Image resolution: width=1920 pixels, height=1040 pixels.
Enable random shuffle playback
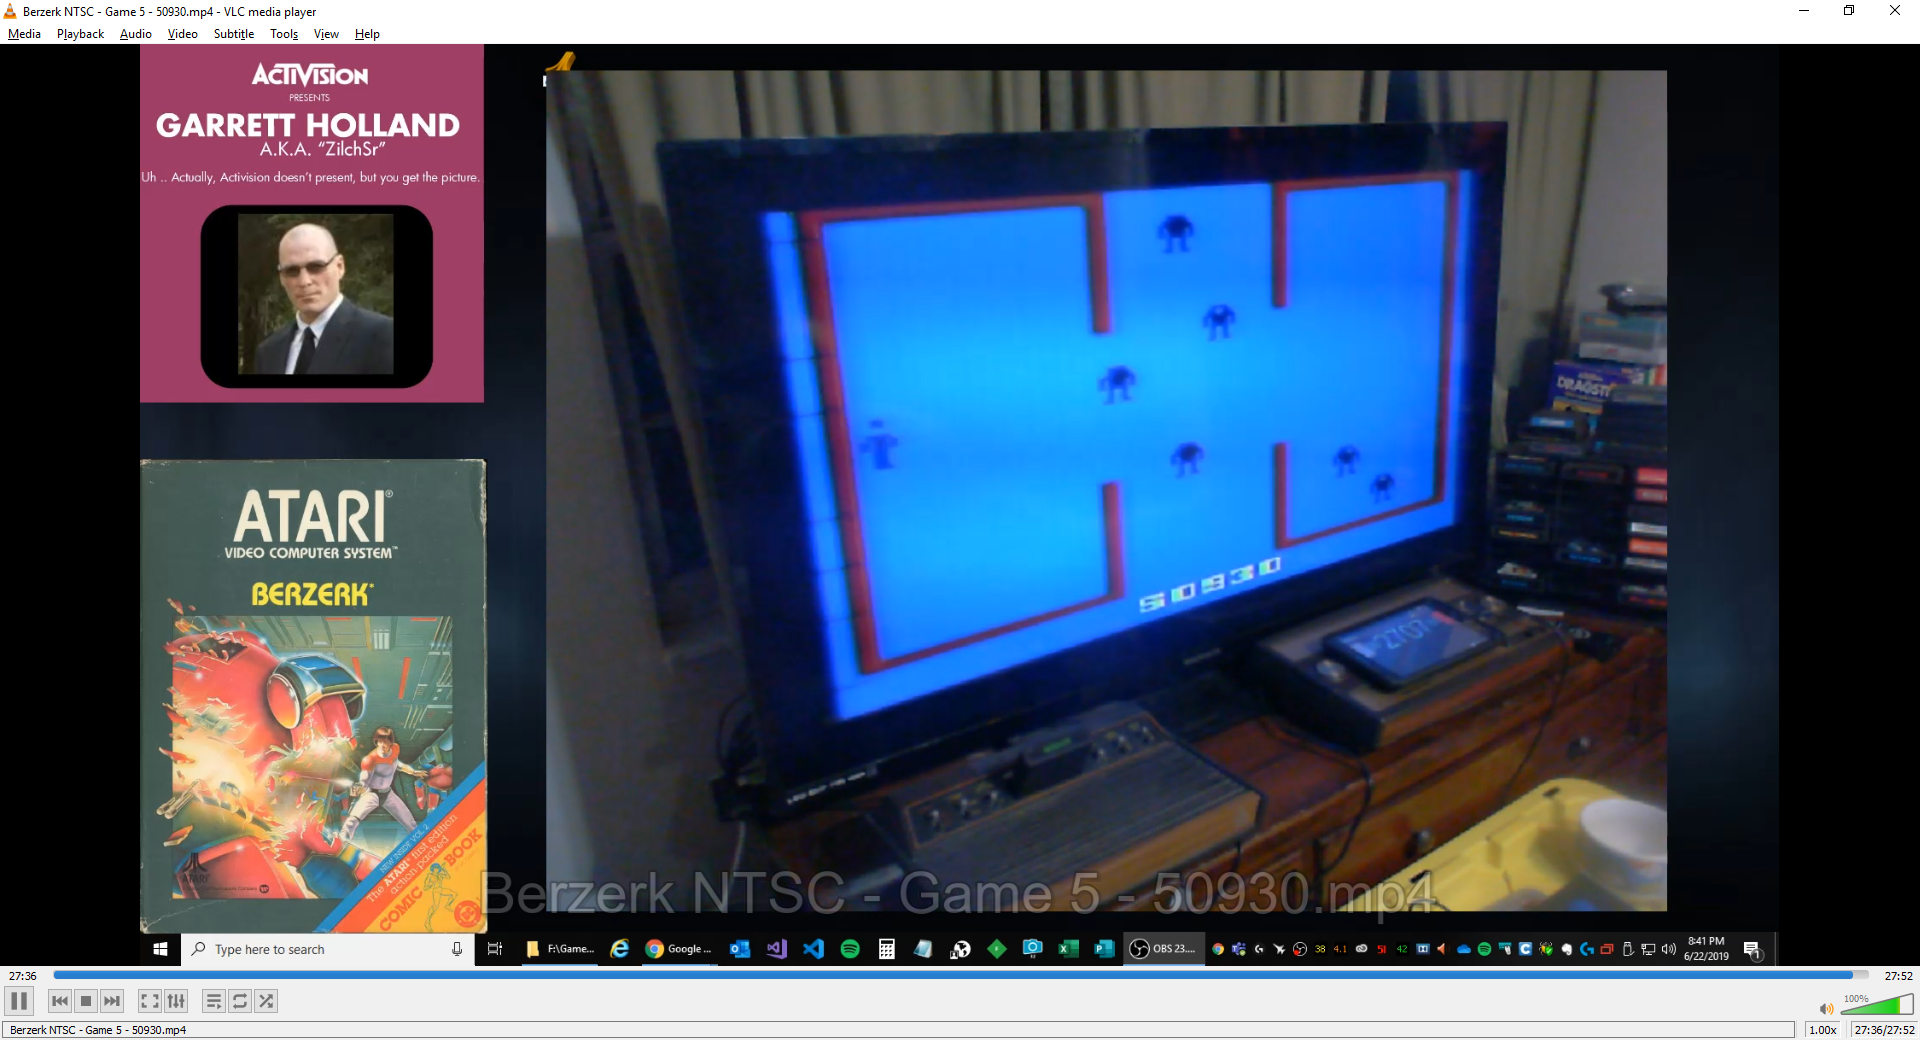tap(266, 1001)
